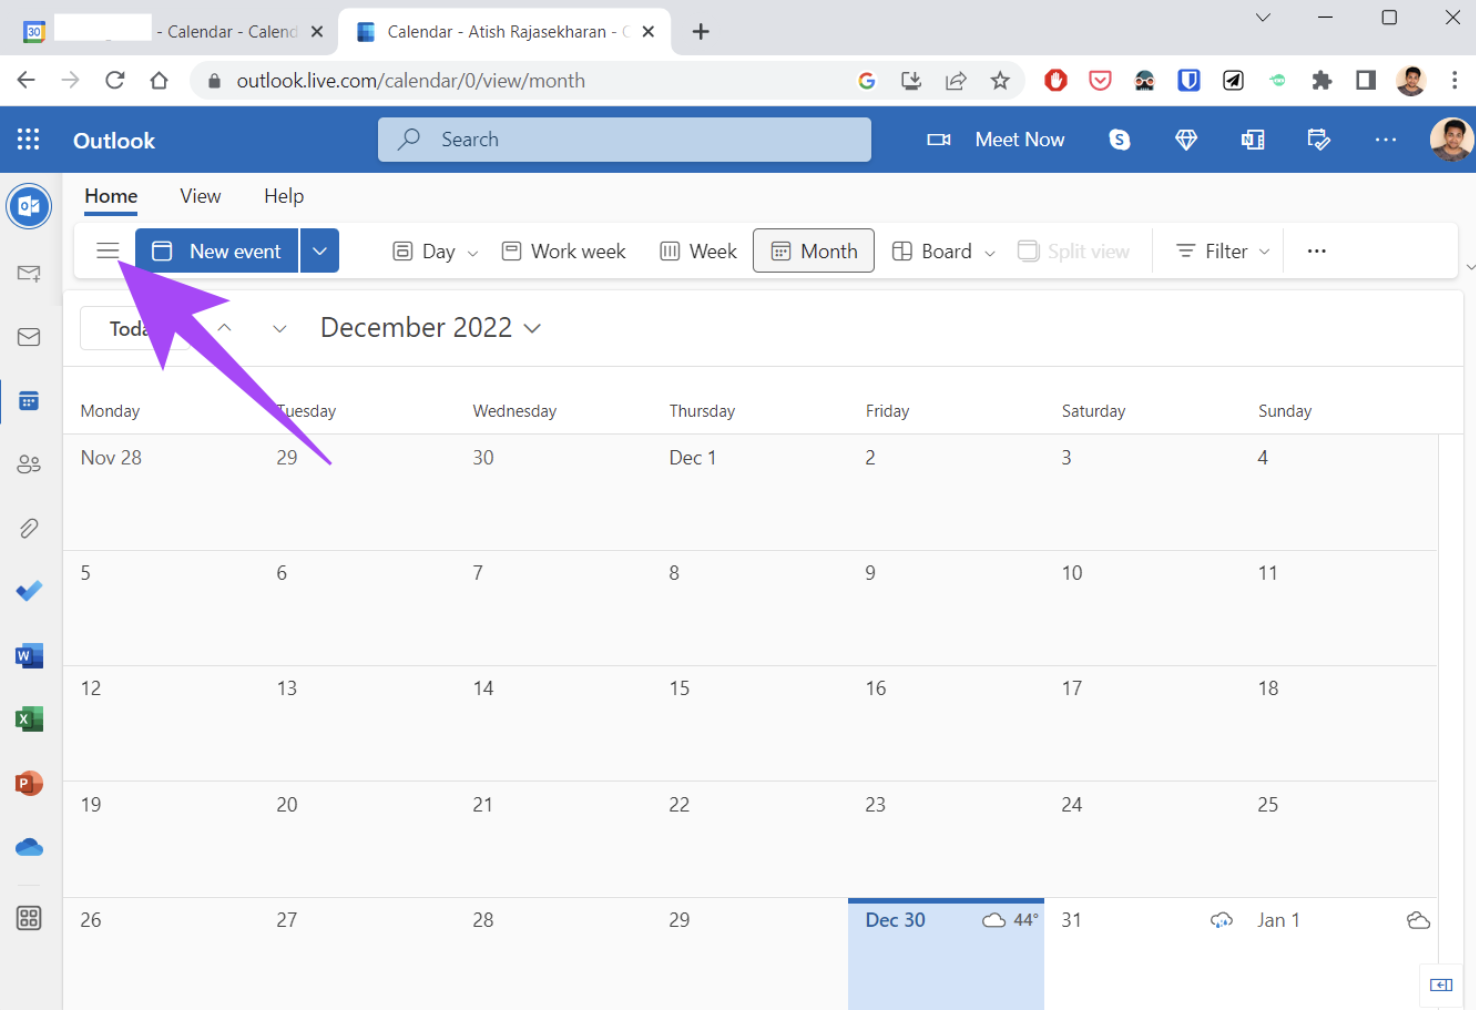Open the Outlook app launcher grid
The height and width of the screenshot is (1010, 1476).
(x=28, y=140)
